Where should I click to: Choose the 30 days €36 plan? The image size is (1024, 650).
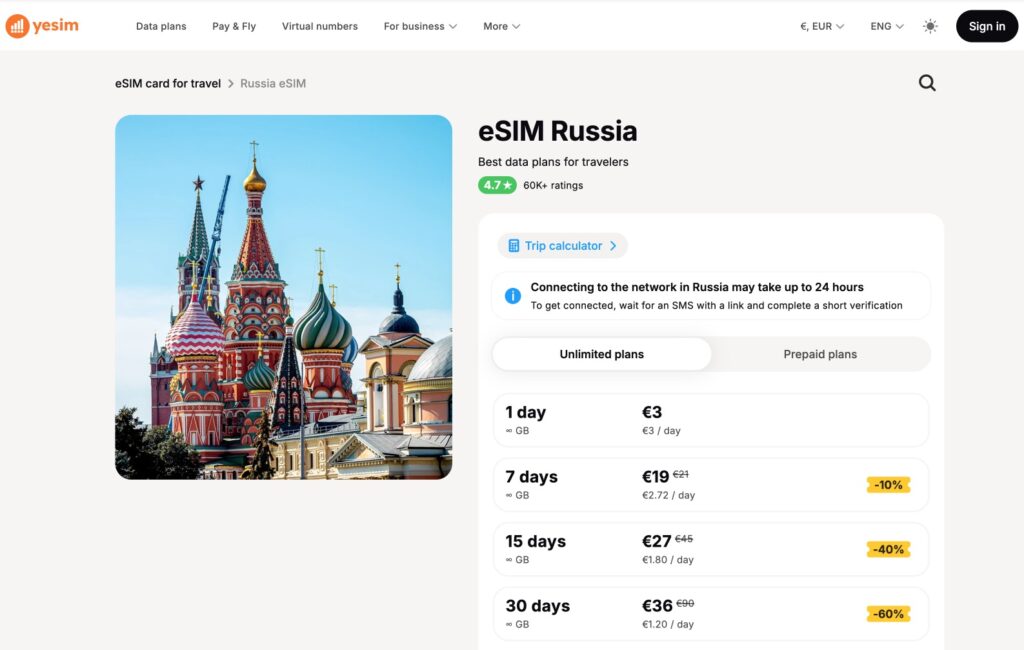pos(711,614)
